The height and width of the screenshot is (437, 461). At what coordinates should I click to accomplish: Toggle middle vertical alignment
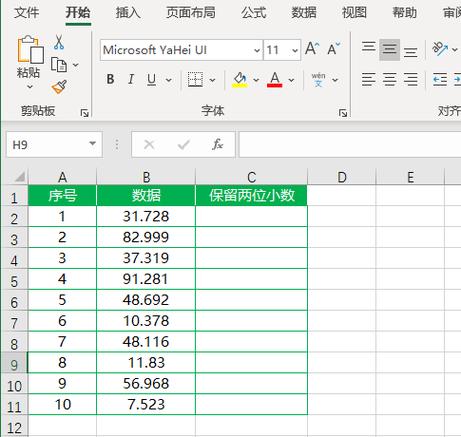pyautogui.click(x=389, y=49)
